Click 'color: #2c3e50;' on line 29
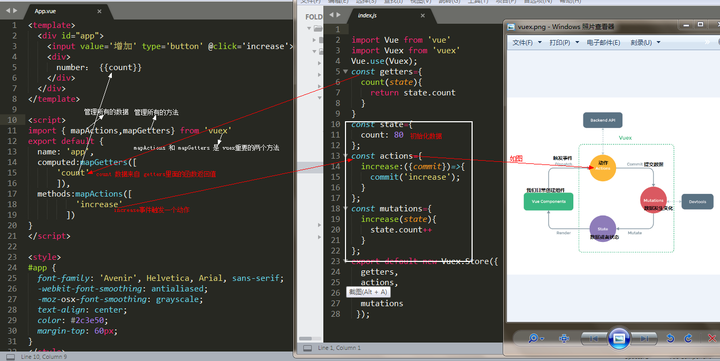Viewport: 720px width, 361px height. point(73,321)
